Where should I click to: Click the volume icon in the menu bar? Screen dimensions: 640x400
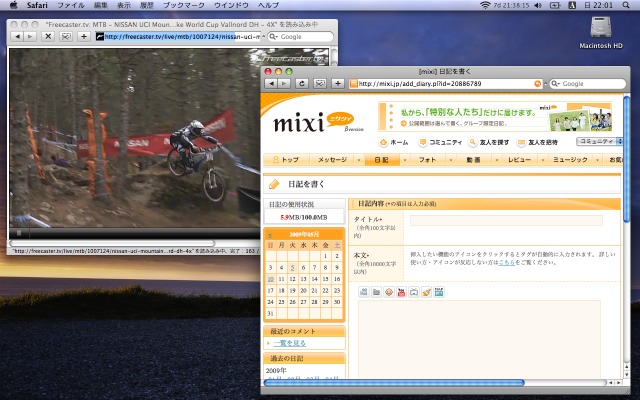pos(538,5)
